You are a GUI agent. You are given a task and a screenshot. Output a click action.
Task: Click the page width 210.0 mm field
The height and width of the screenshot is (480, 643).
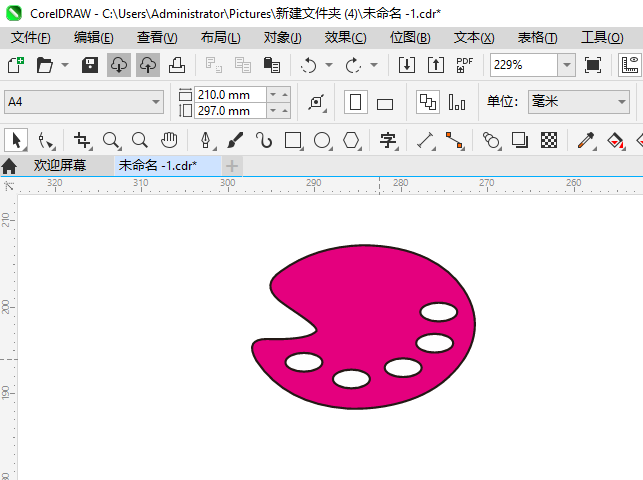230,95
